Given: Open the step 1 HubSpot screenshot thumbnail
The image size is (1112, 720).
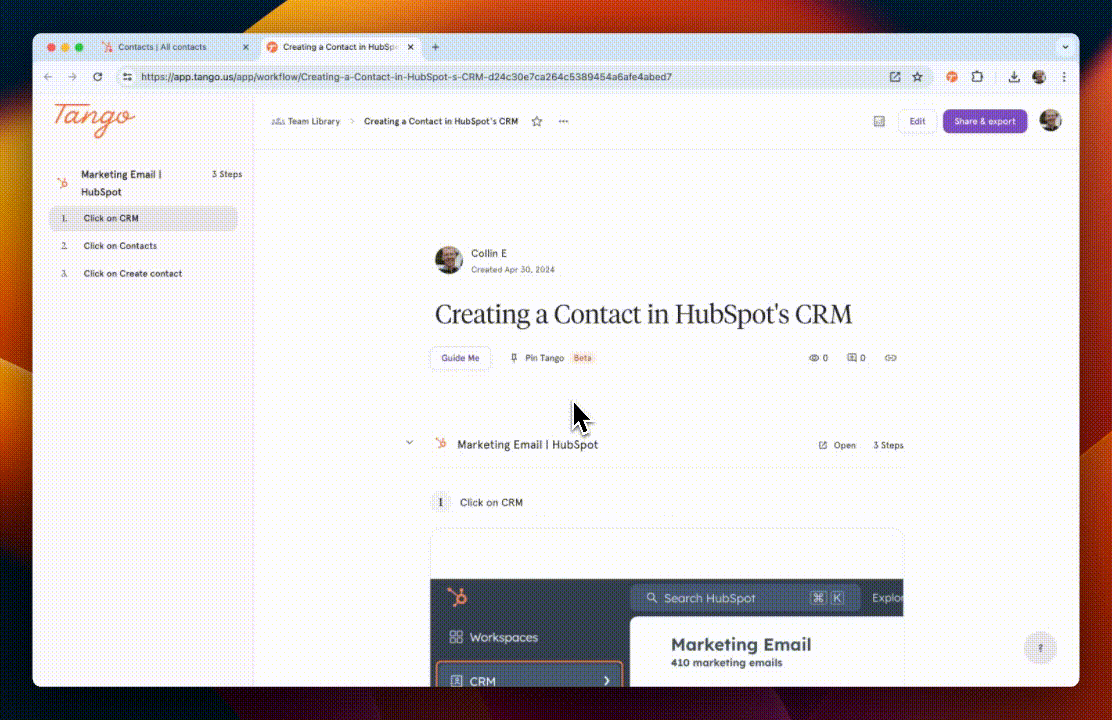Looking at the screenshot, I should pyautogui.click(x=667, y=607).
